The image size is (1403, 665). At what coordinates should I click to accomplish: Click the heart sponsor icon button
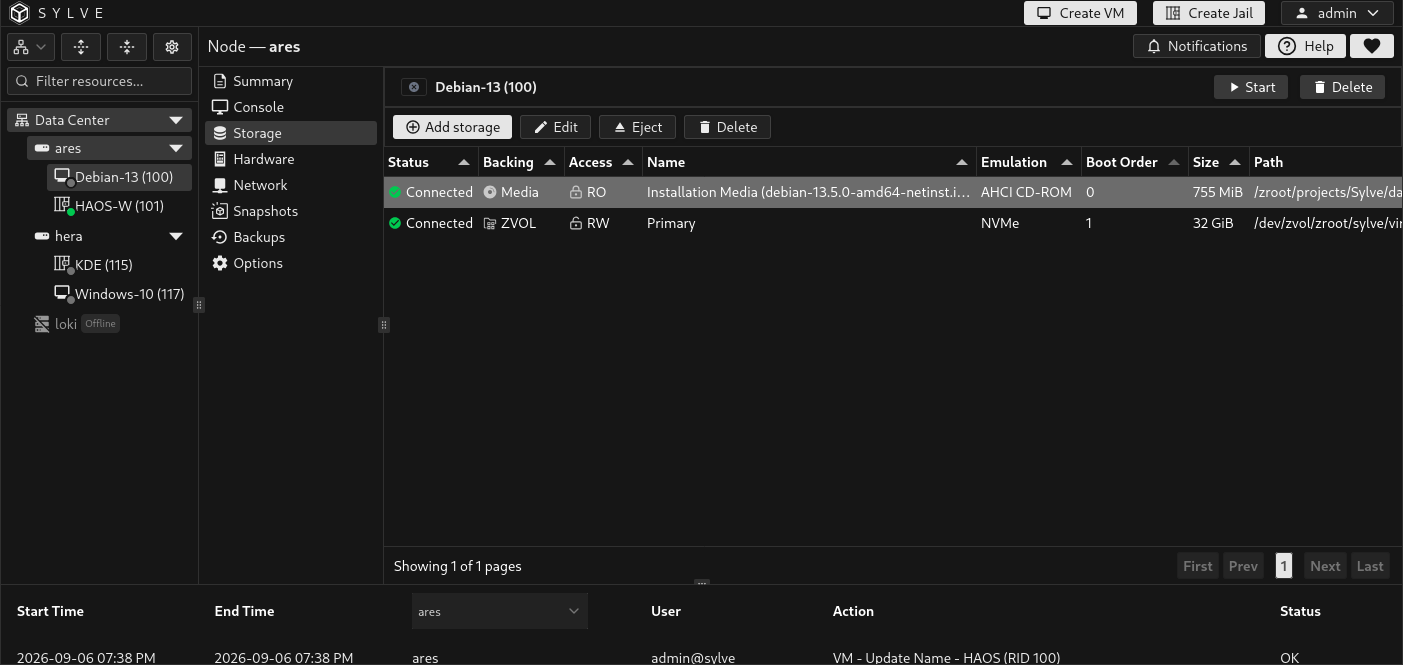1371,46
